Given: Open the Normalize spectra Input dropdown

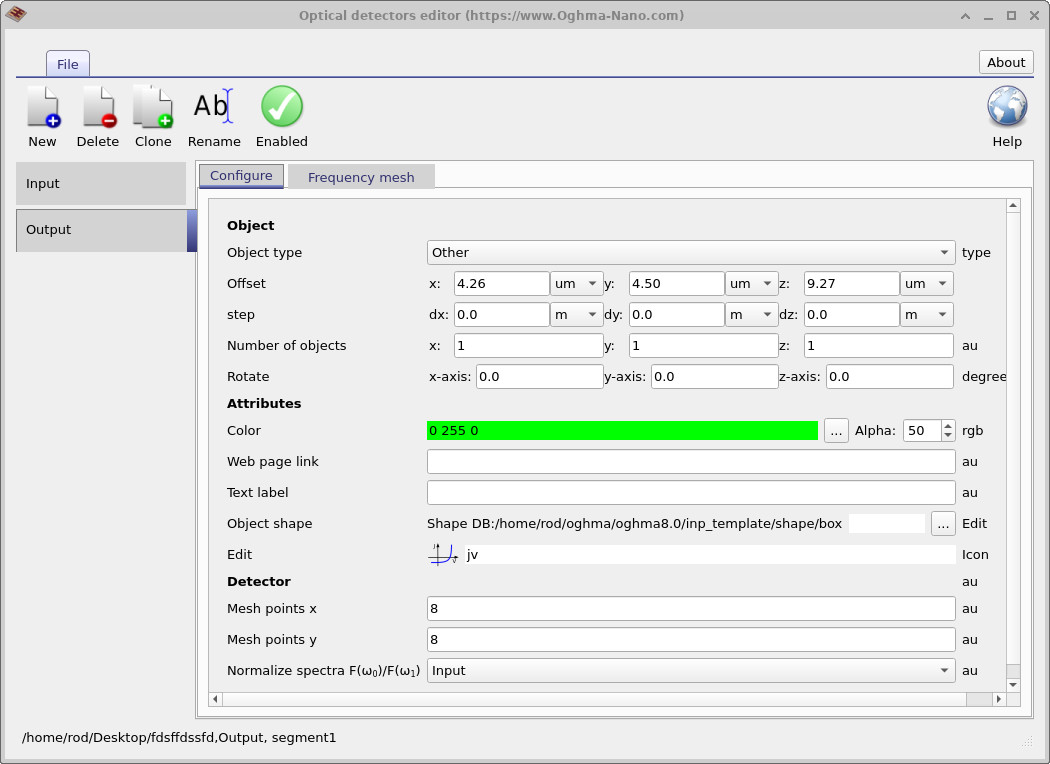Looking at the screenshot, I should click(690, 670).
